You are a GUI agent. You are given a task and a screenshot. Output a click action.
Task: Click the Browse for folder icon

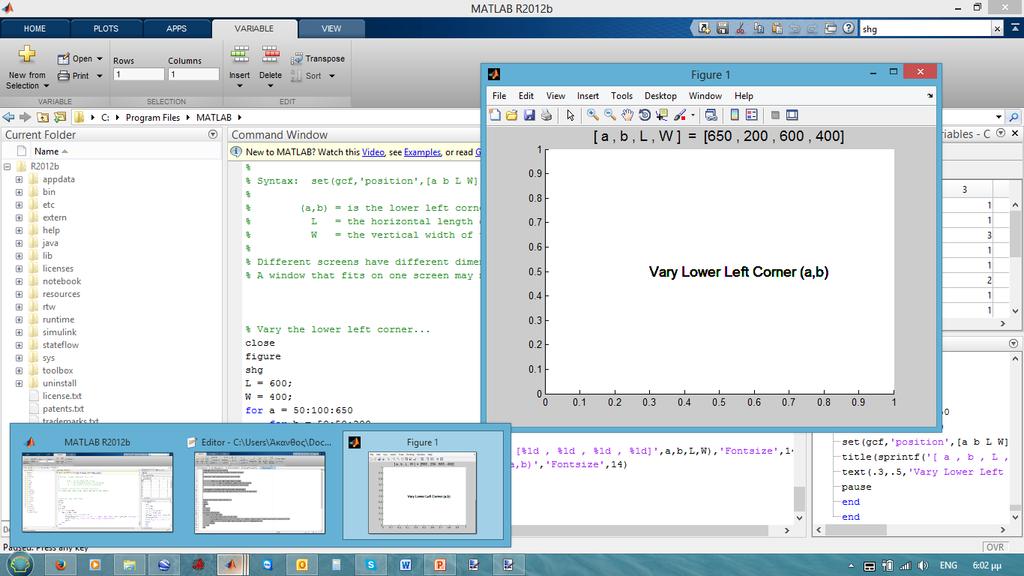pos(60,117)
